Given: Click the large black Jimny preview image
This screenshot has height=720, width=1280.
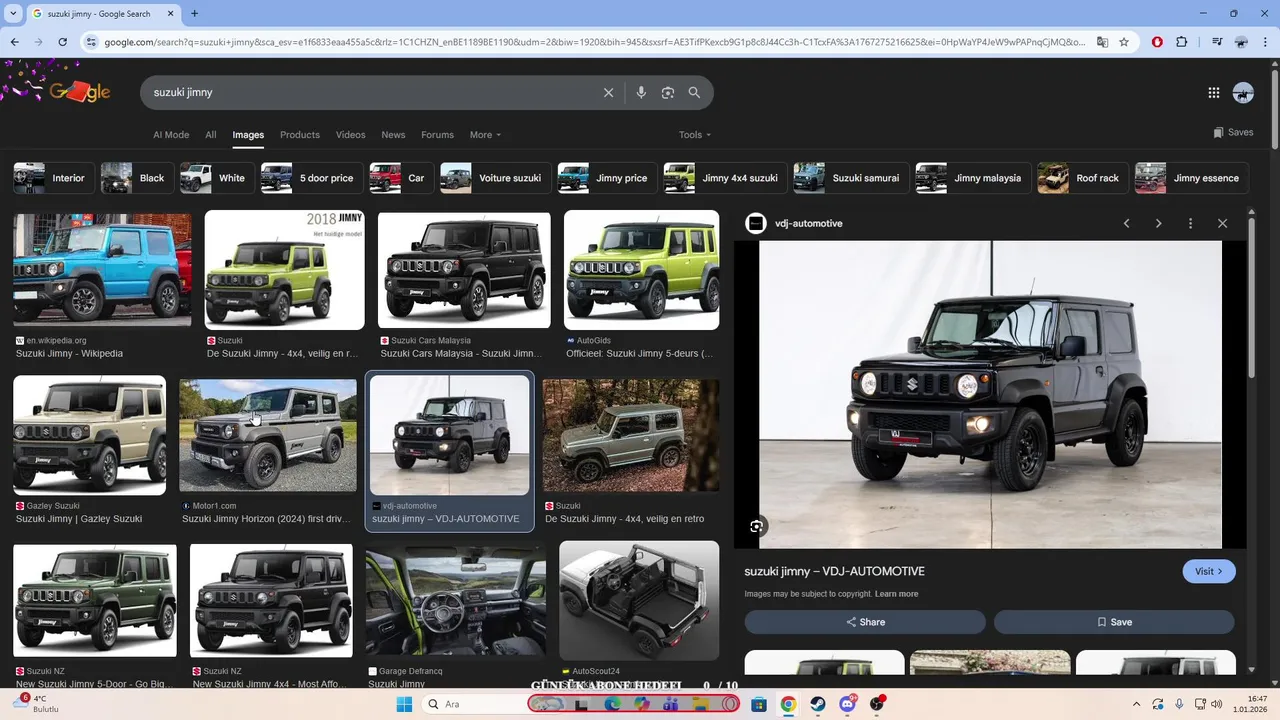Looking at the screenshot, I should tap(990, 394).
